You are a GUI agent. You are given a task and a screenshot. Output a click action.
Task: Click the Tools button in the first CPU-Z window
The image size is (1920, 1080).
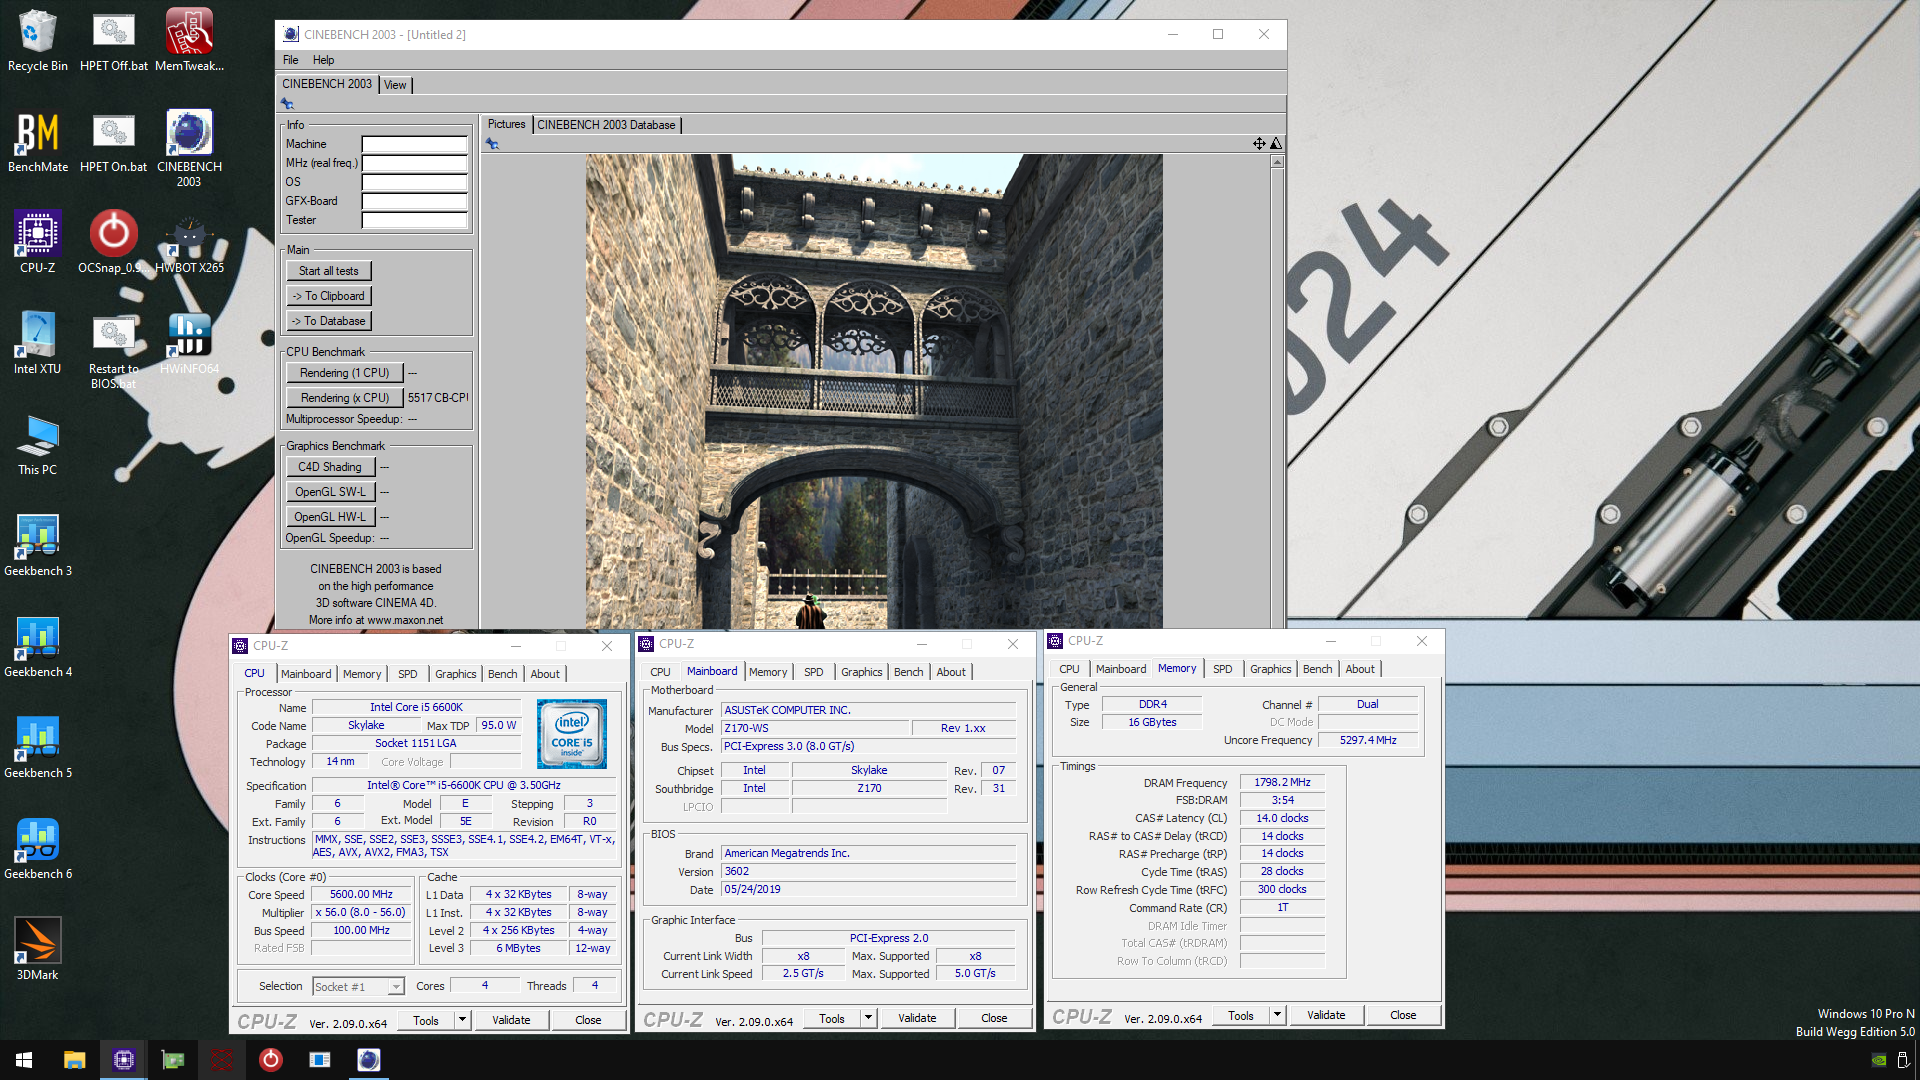[x=426, y=1020]
